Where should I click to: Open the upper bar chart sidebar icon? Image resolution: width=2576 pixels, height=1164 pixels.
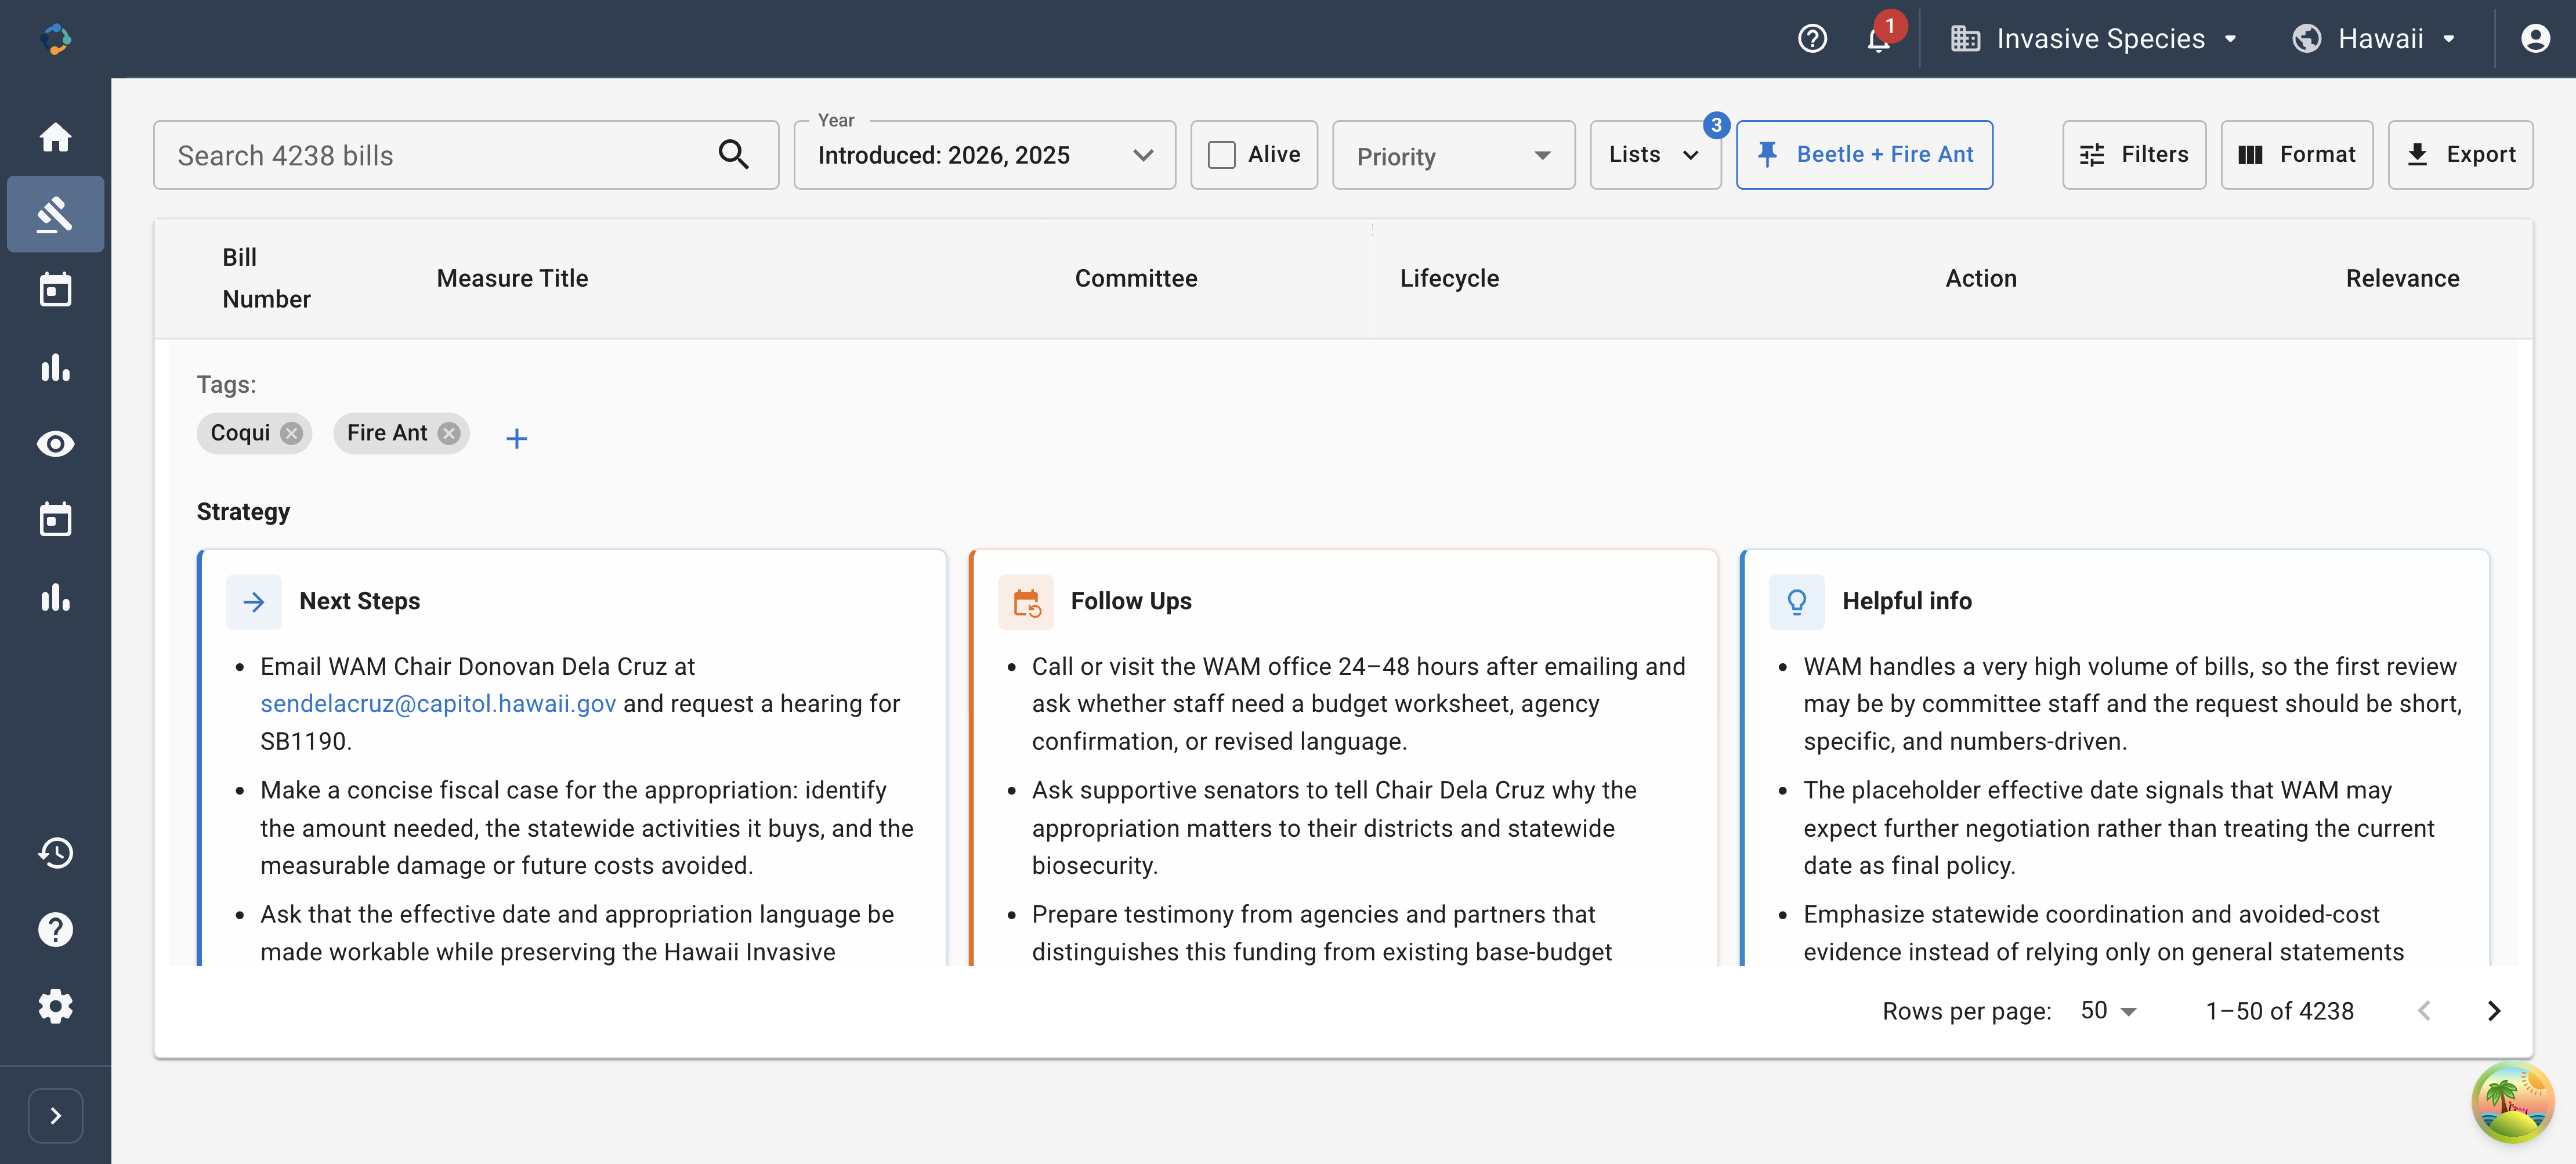coord(55,367)
